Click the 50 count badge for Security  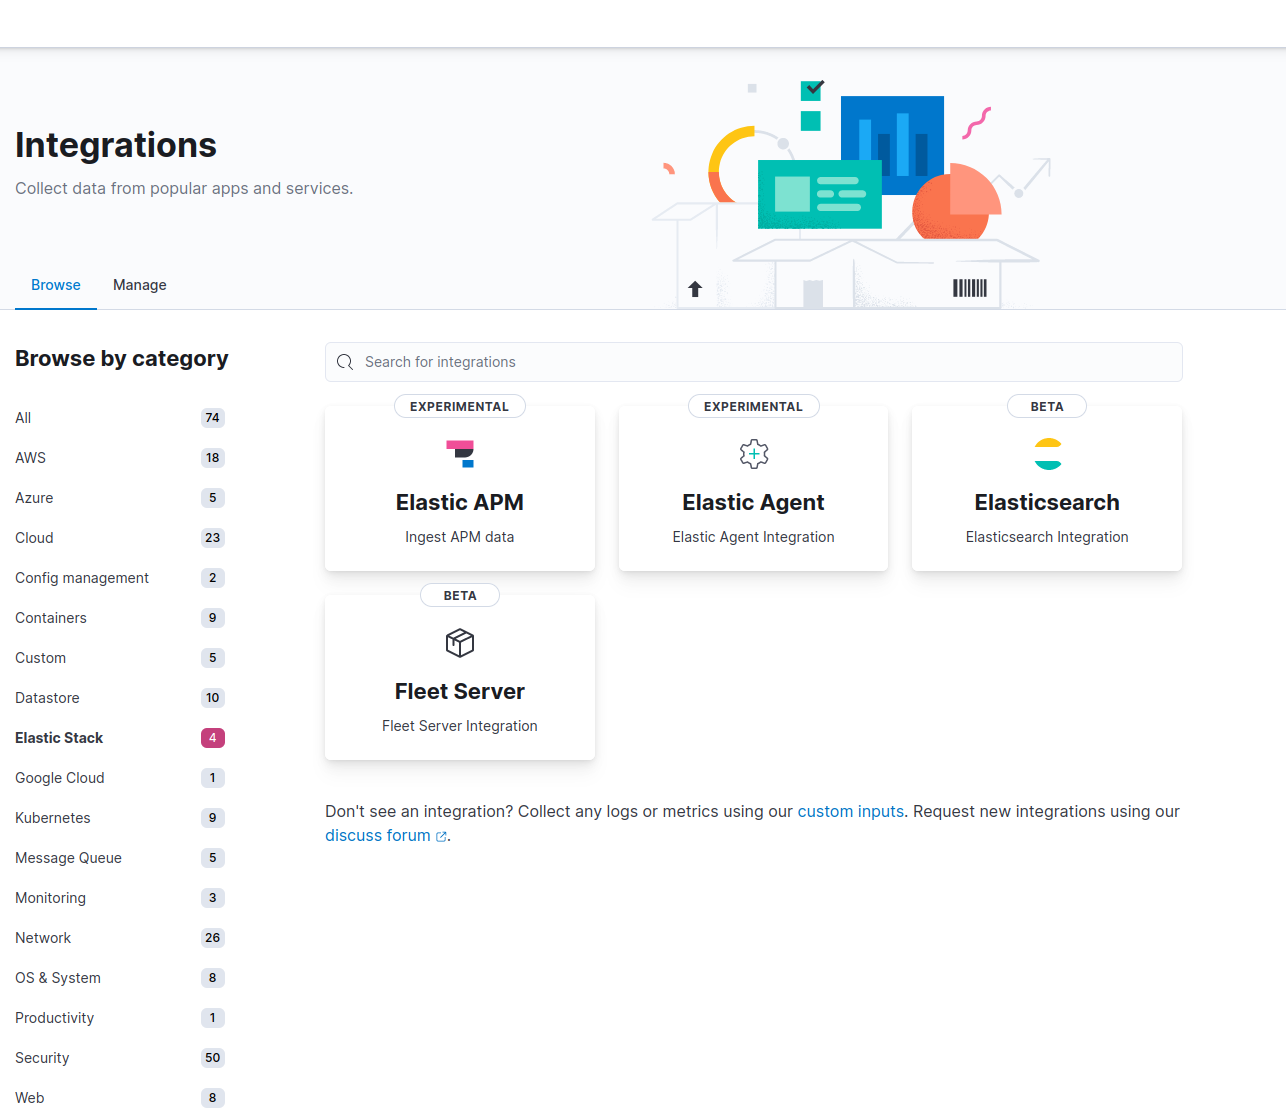[x=212, y=1058]
